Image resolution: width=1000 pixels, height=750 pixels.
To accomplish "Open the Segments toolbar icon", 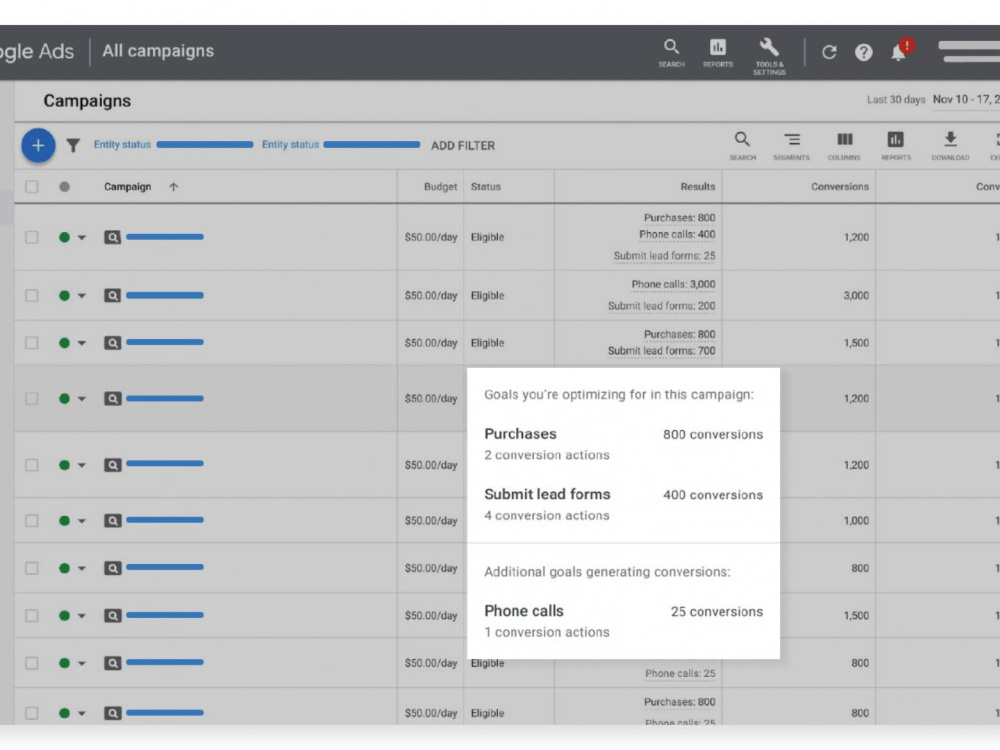I will (x=791, y=146).
